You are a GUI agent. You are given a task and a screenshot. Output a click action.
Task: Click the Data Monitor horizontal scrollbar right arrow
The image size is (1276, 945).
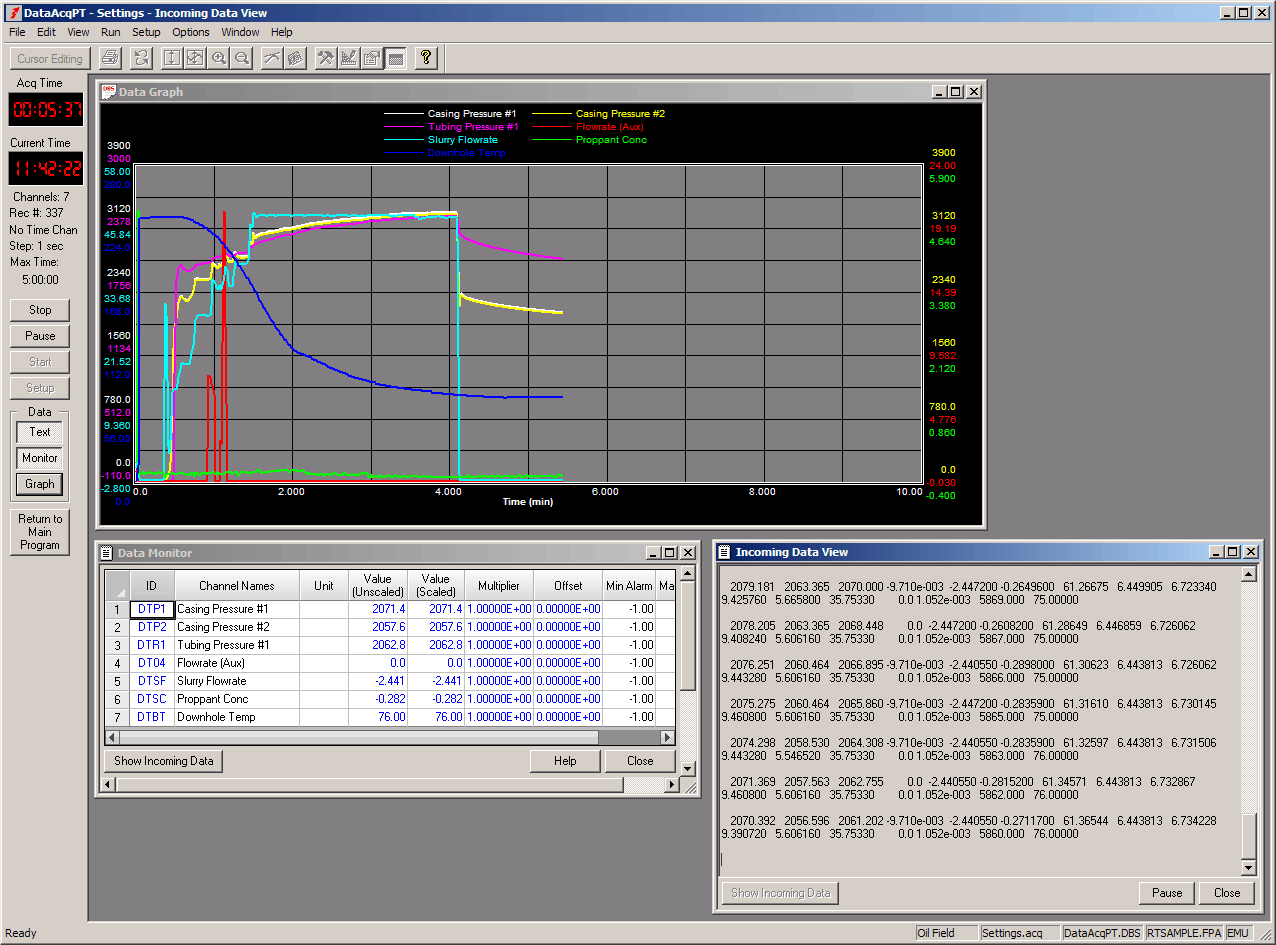(668, 737)
